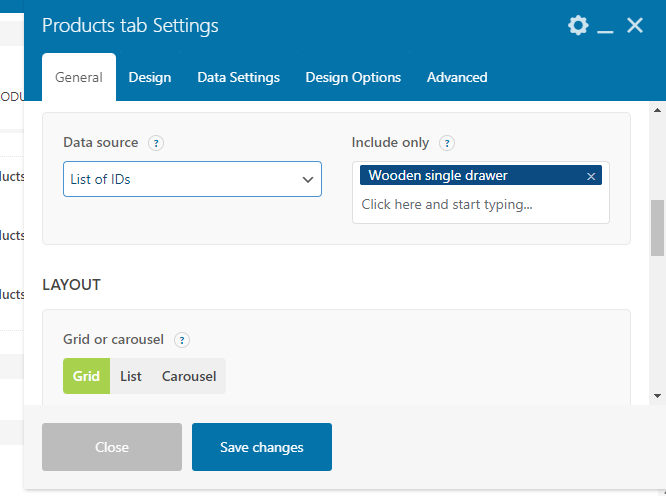Open the settings gear icon in header
Image resolution: width=666 pixels, height=496 pixels.
(x=578, y=25)
